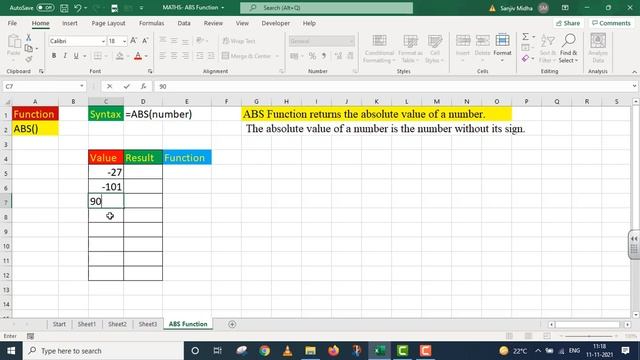Click the Copy icon in Clipboard group
This screenshot has height=360, width=640.
point(29,49)
